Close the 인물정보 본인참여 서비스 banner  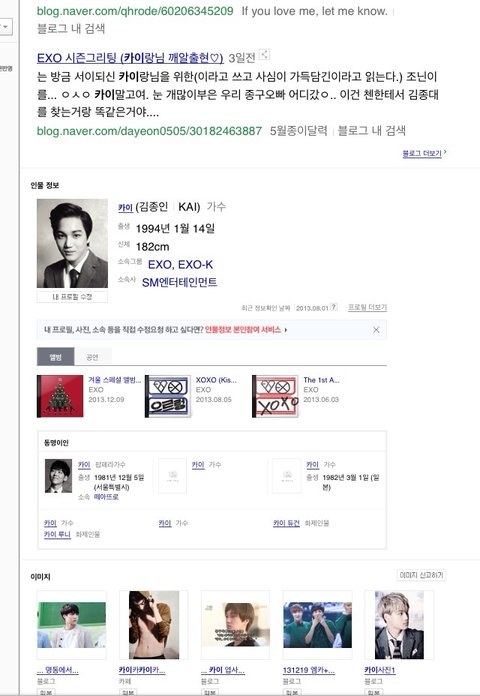tap(376, 330)
